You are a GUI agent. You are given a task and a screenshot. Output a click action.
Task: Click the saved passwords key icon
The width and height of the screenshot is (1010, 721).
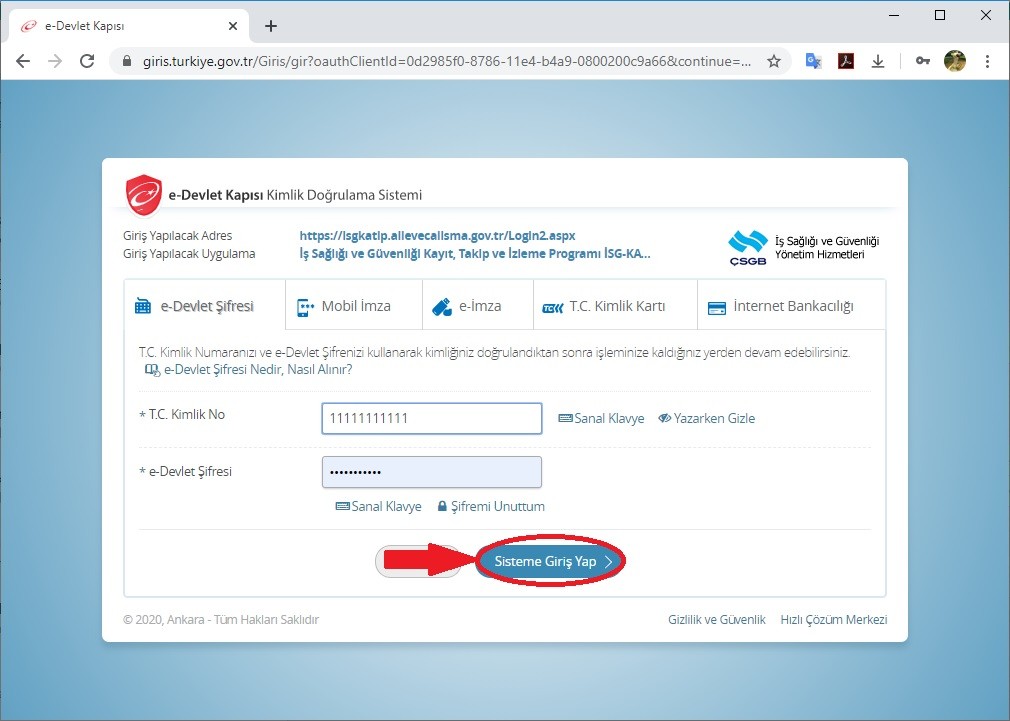pos(923,61)
